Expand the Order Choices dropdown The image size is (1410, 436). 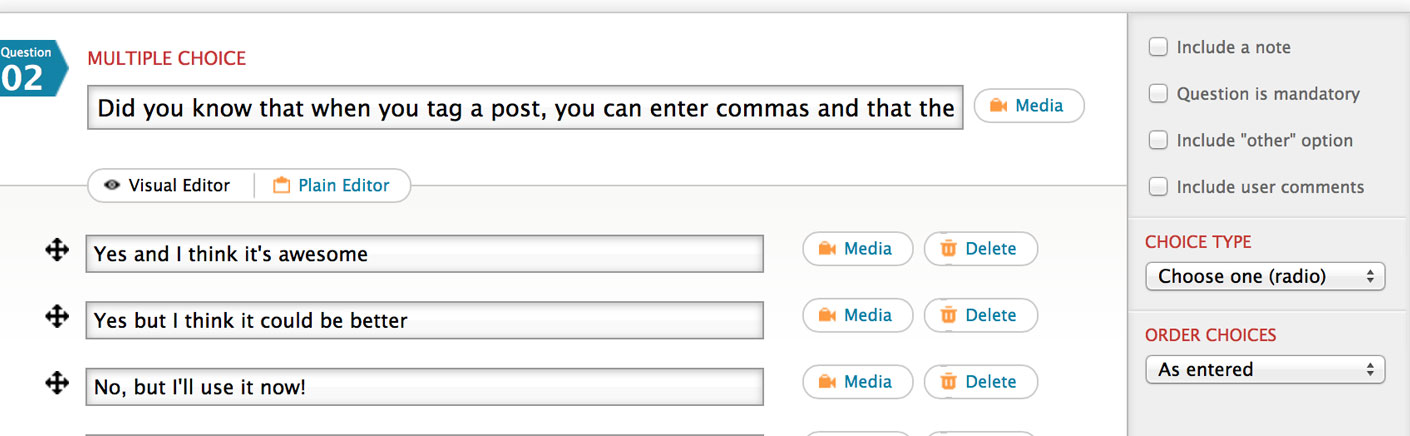(1265, 370)
